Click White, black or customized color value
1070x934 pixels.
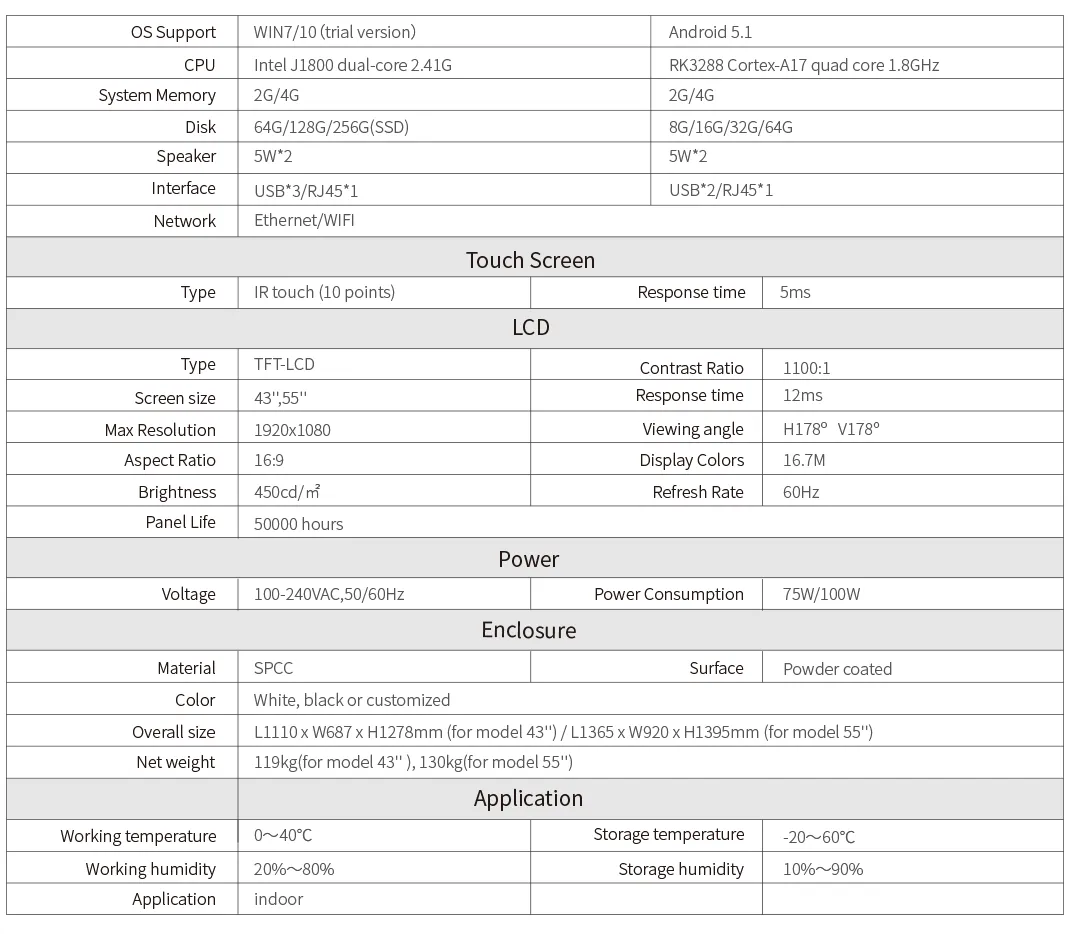[x=352, y=700]
